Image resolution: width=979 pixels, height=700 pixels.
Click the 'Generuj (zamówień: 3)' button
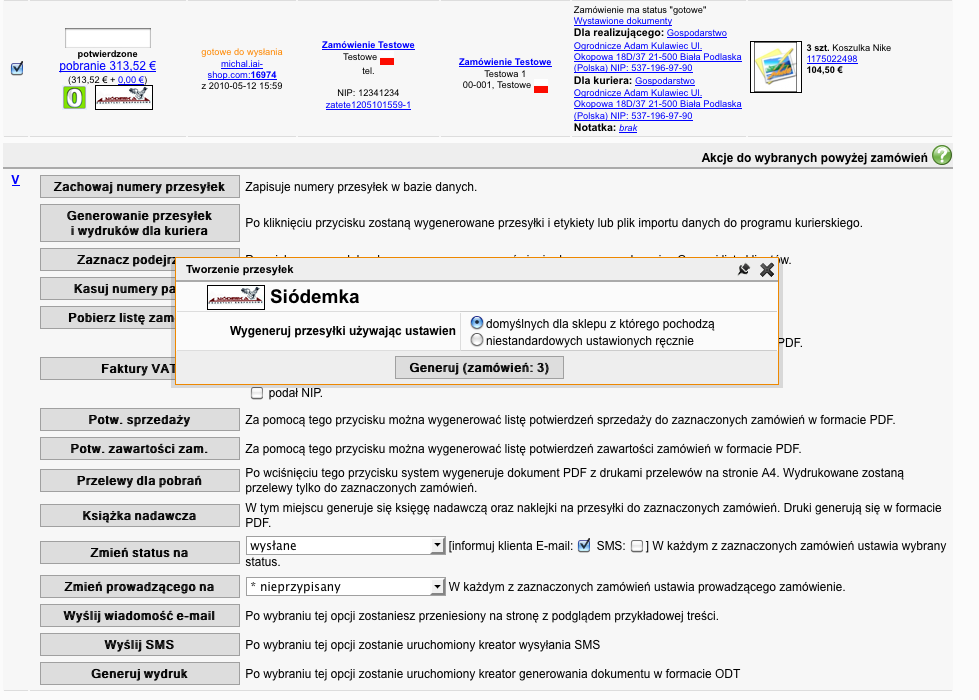pyautogui.click(x=480, y=368)
